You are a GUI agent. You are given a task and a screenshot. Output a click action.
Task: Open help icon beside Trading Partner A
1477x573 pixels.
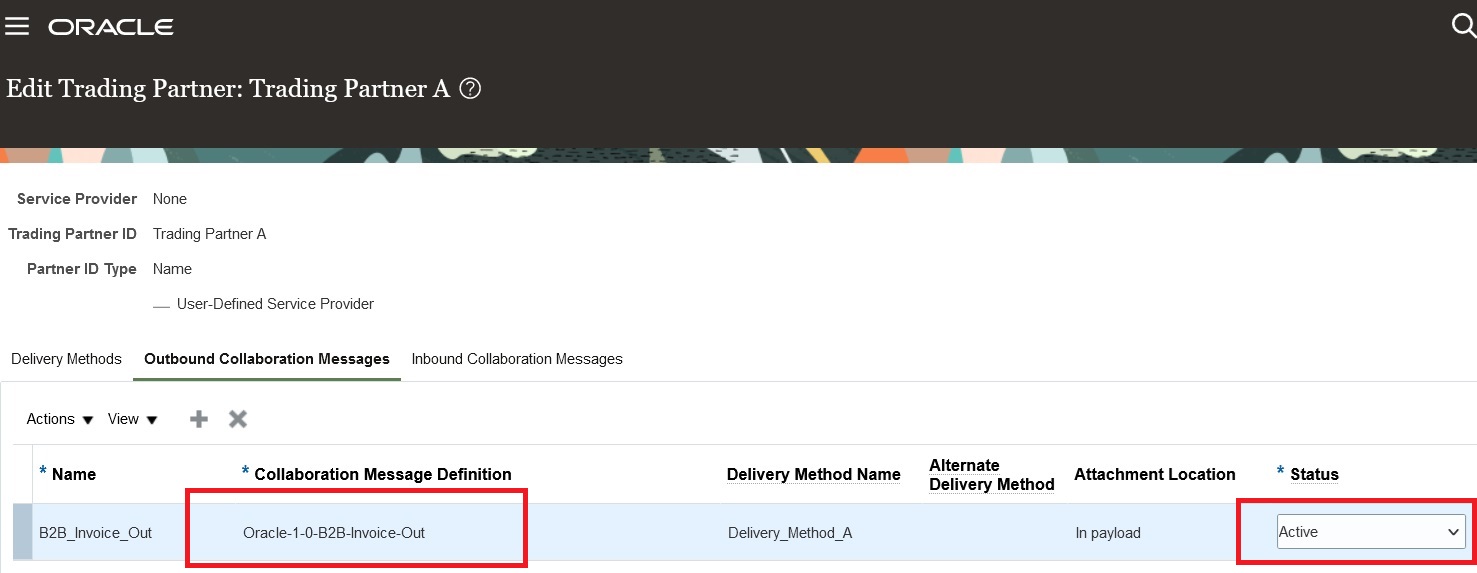point(470,88)
